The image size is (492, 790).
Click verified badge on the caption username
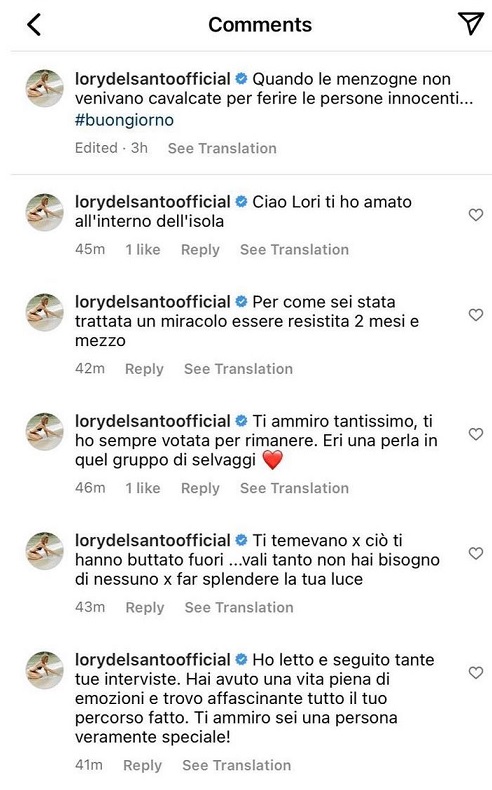click(242, 79)
